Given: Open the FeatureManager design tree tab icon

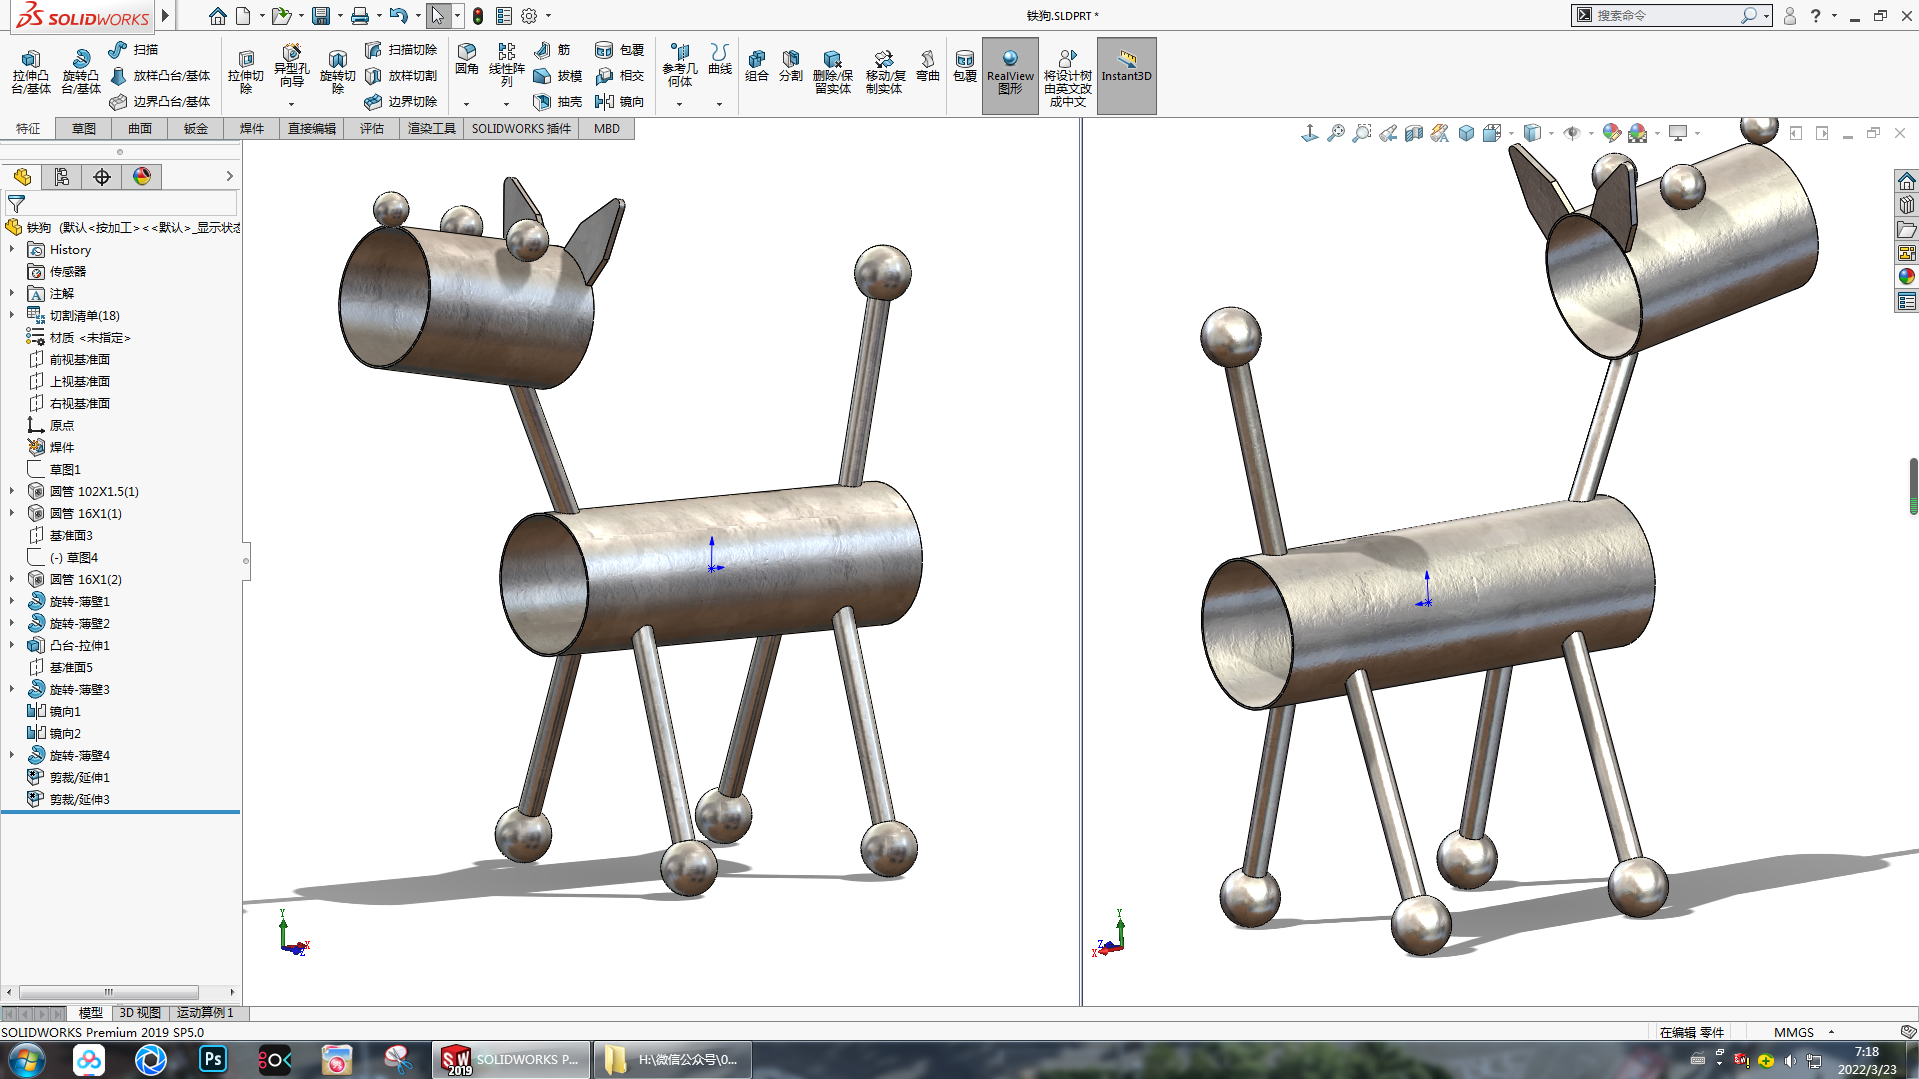Looking at the screenshot, I should coord(22,177).
